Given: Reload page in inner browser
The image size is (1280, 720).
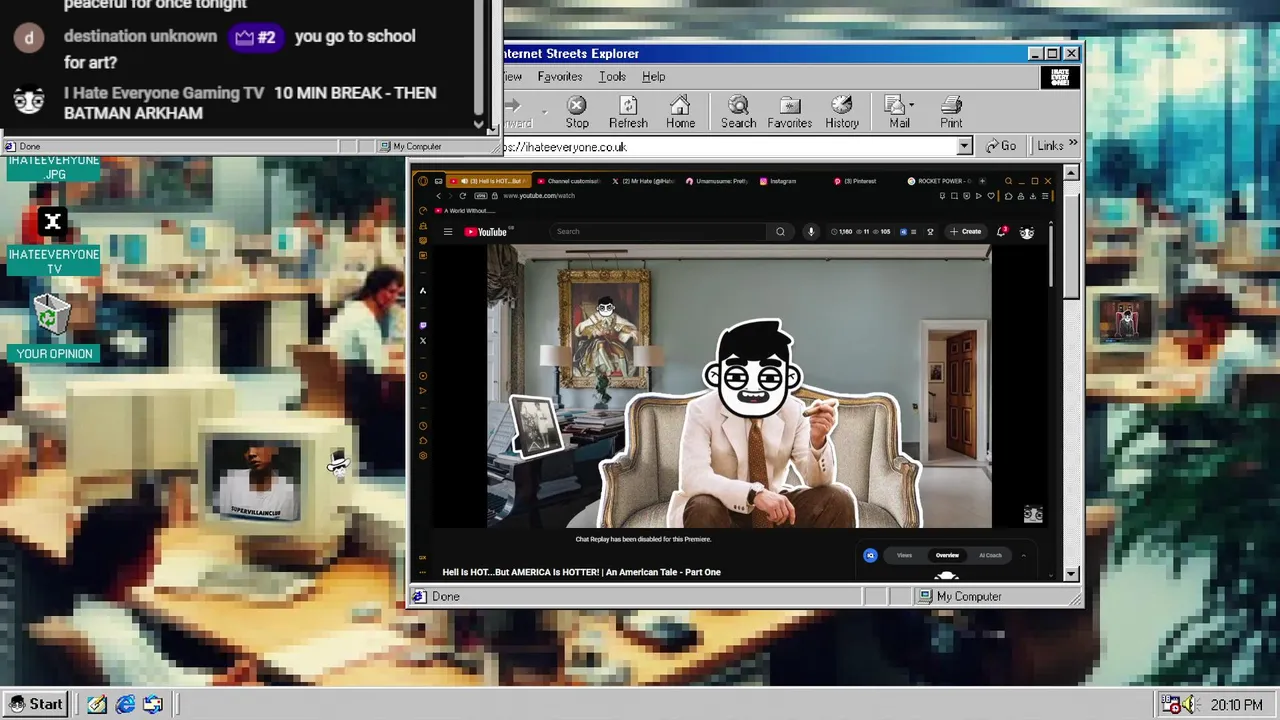Looking at the screenshot, I should pos(462,196).
